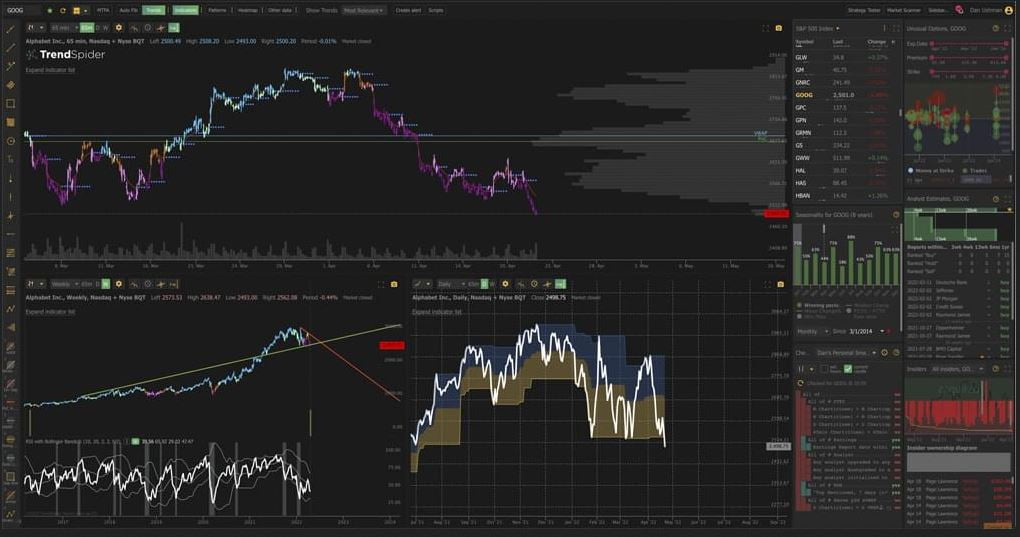Open the Most Relevant trends dropdown
The image size is (1020, 537).
pos(364,10)
